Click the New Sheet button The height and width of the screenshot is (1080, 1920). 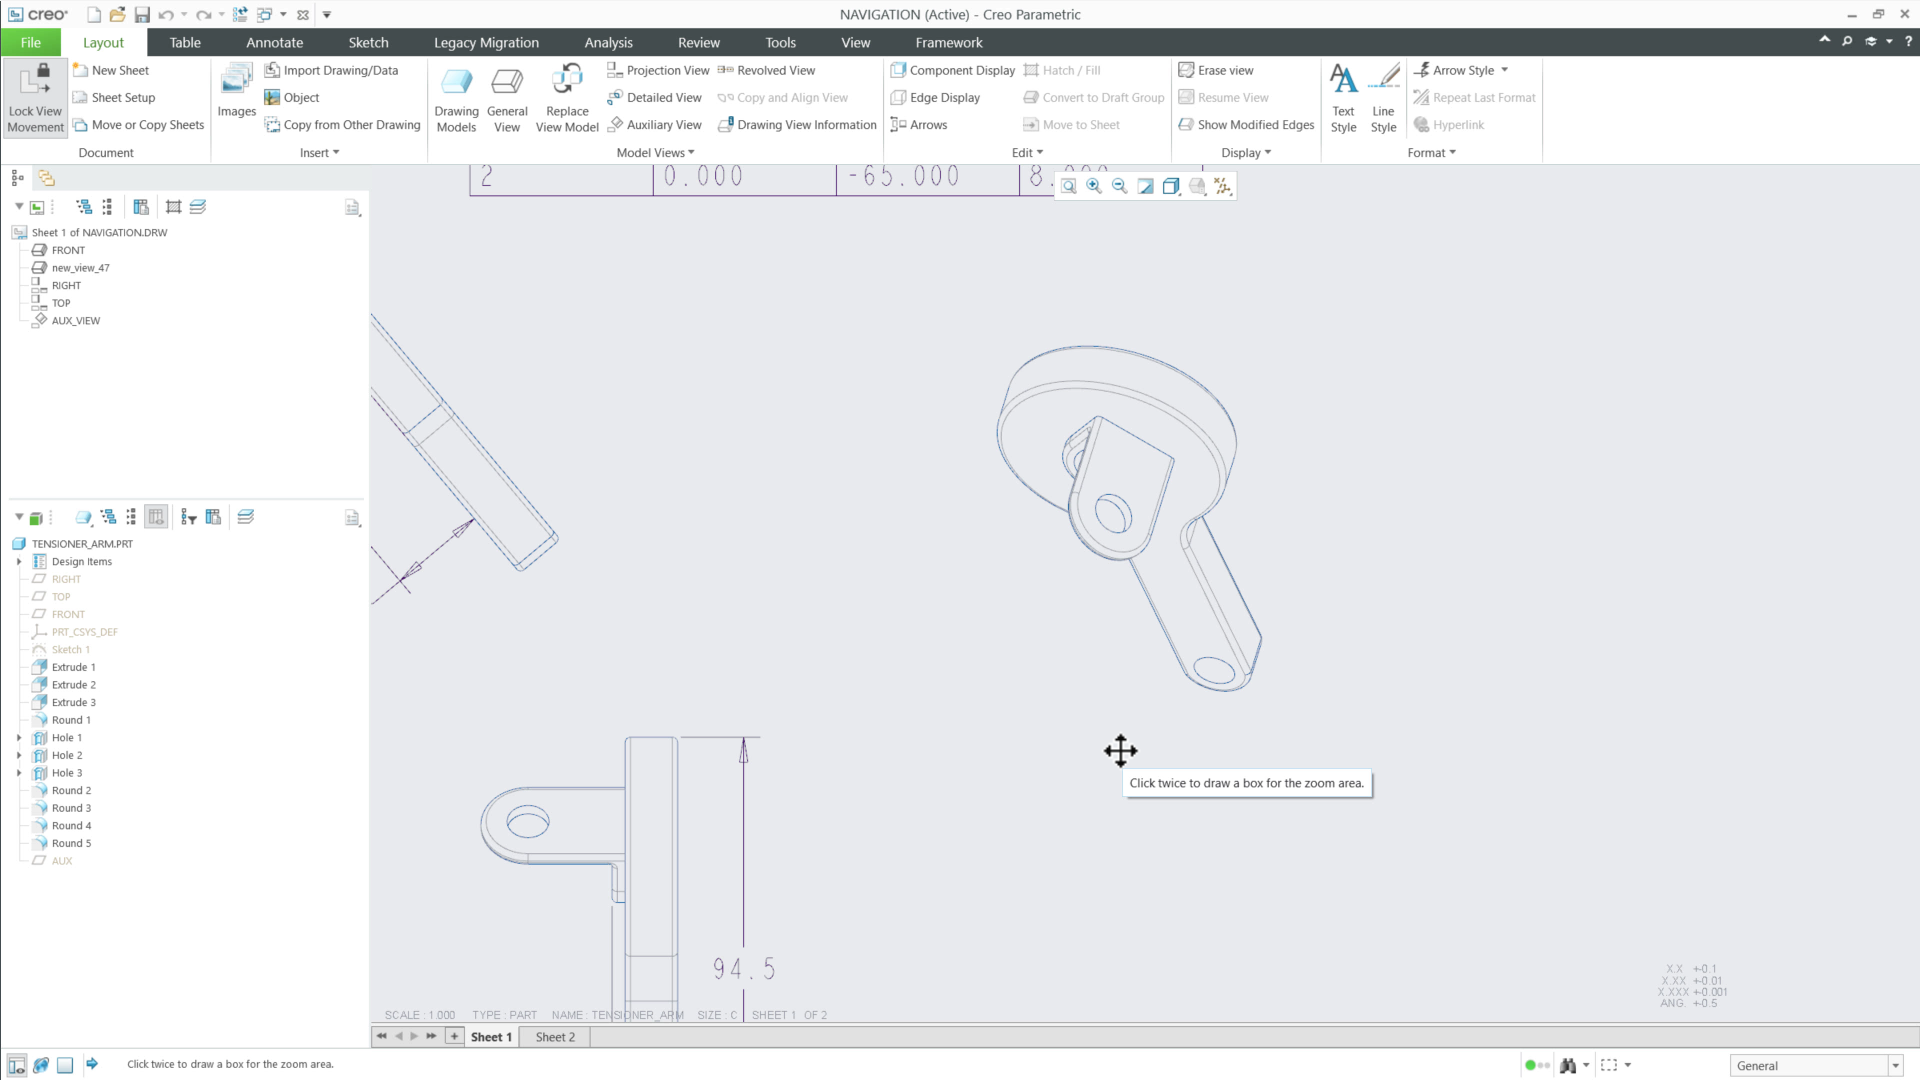click(x=111, y=70)
